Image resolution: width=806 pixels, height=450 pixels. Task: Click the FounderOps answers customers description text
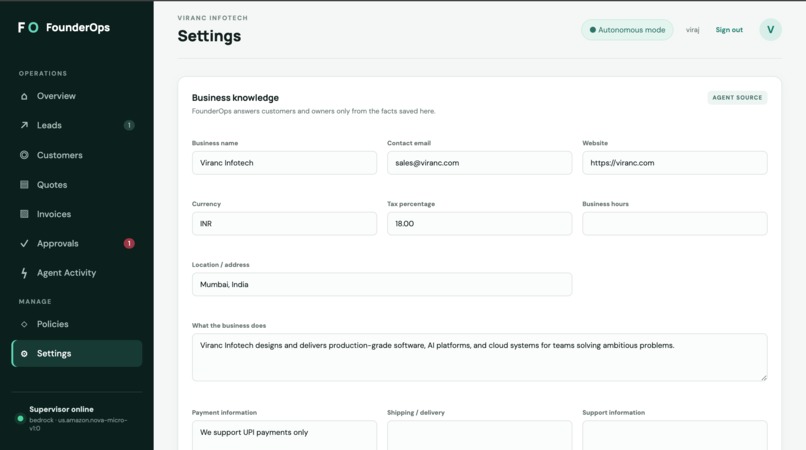[x=314, y=111]
